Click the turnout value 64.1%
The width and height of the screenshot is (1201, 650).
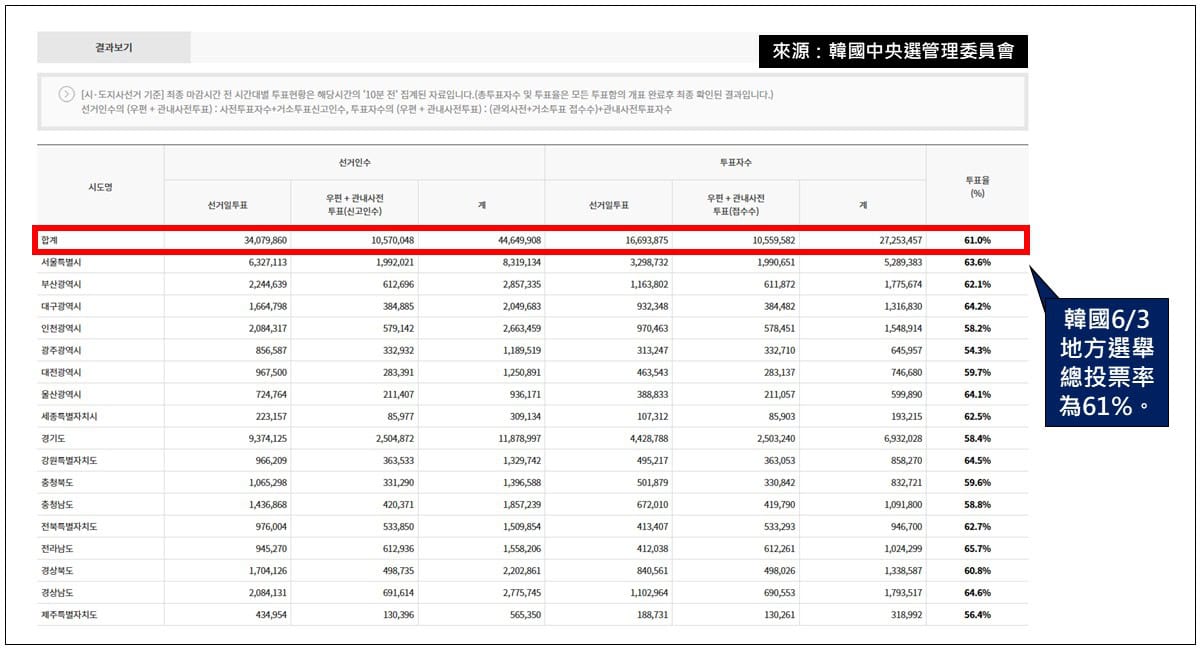pyautogui.click(x=977, y=395)
